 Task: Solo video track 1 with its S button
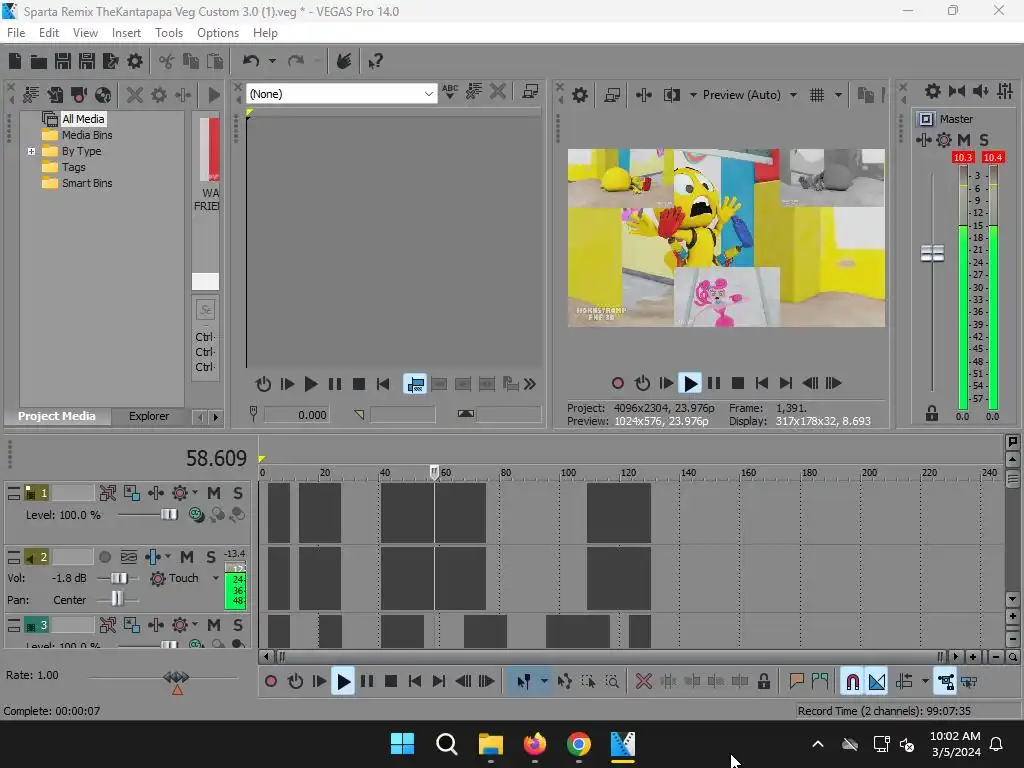point(238,493)
